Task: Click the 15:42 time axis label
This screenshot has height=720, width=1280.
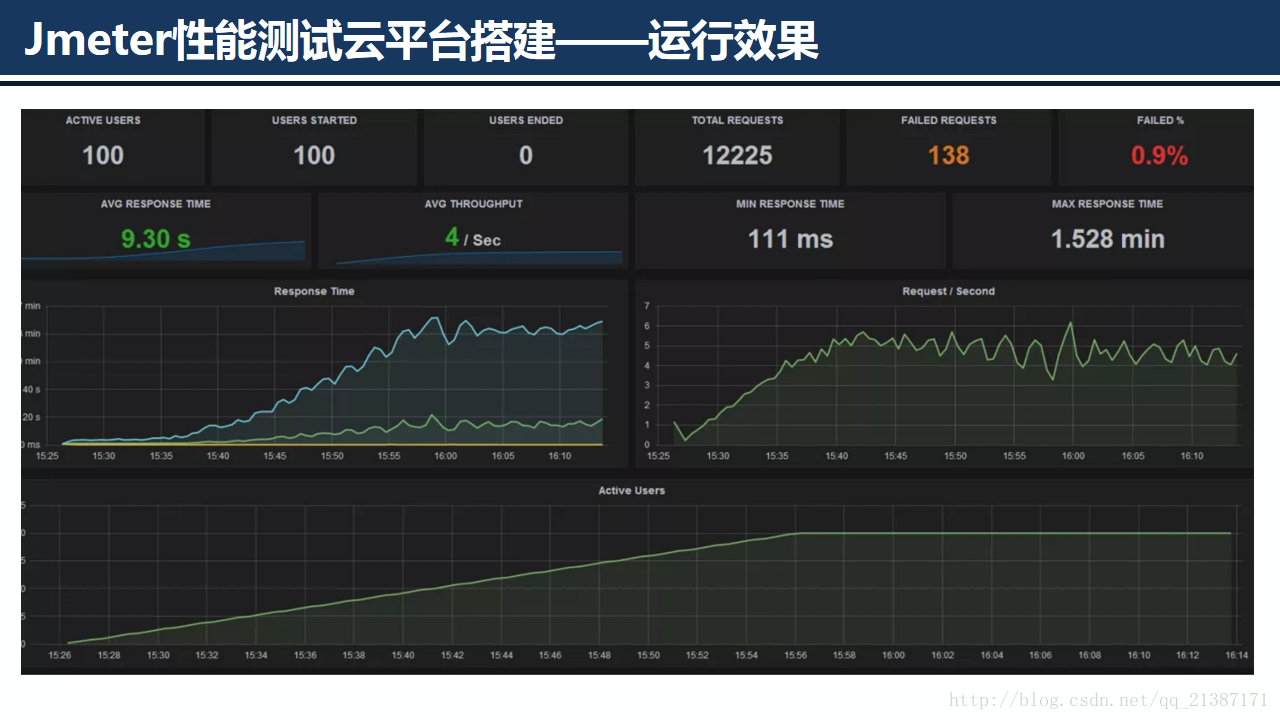Action: click(452, 656)
